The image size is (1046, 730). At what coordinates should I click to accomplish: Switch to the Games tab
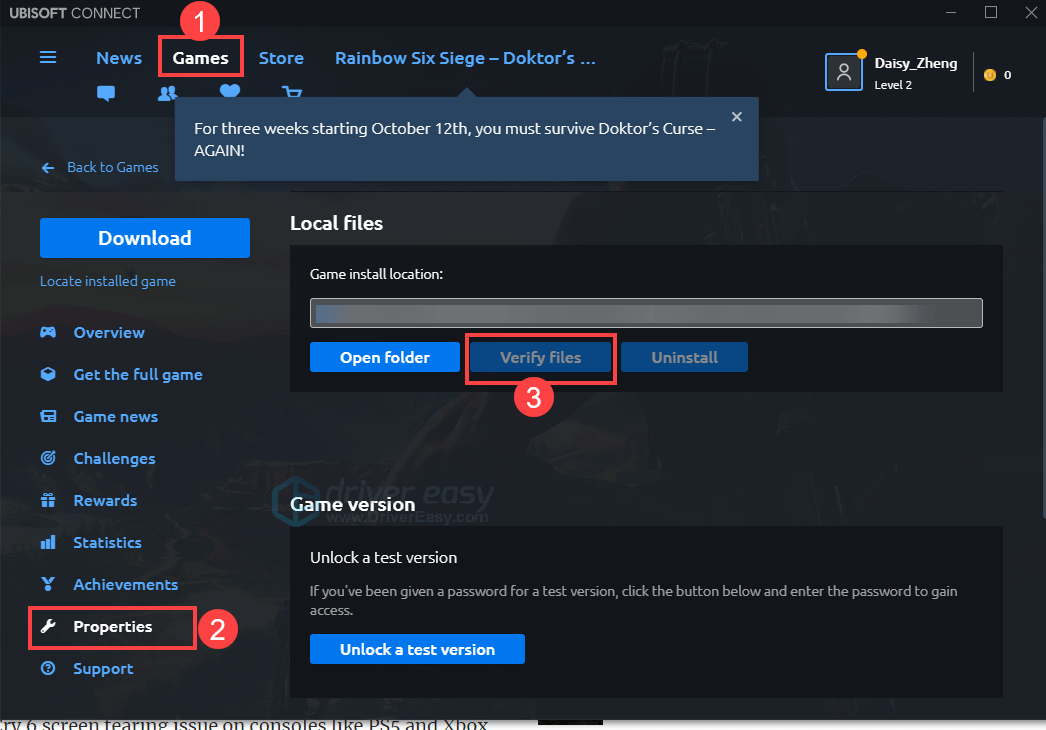201,58
